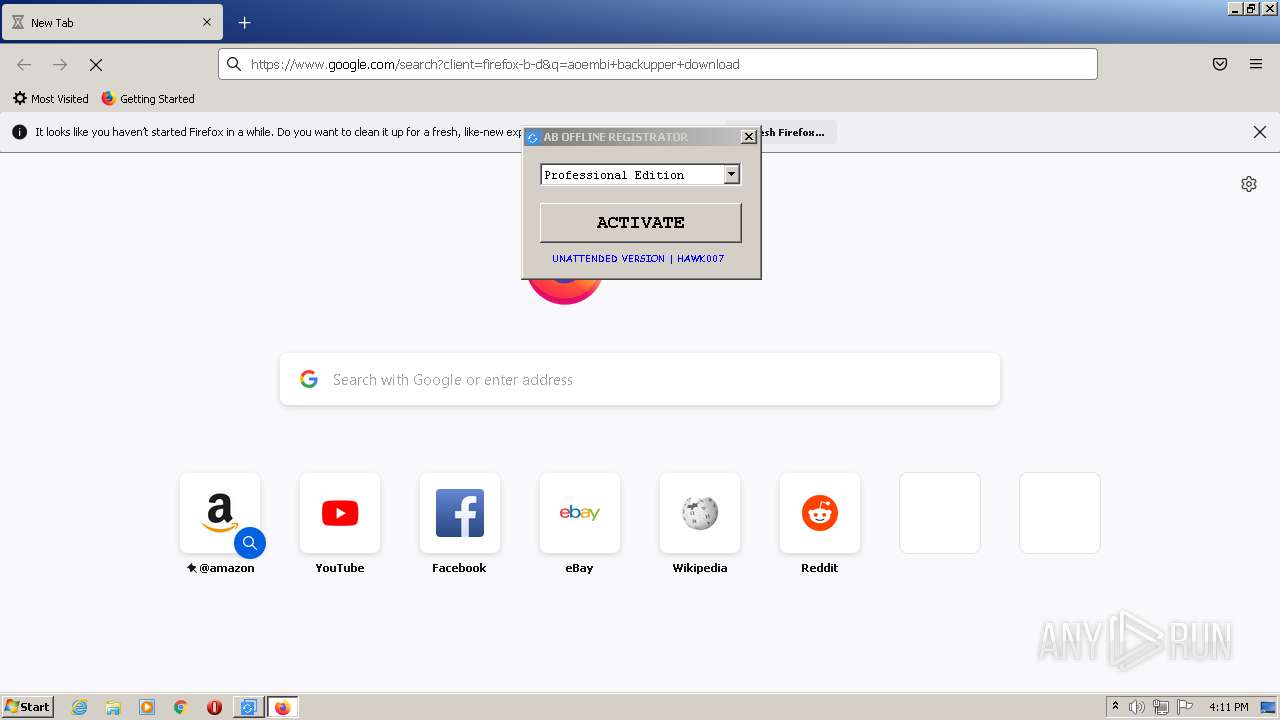
Task: Open the Windows Start menu
Action: click(x=28, y=707)
